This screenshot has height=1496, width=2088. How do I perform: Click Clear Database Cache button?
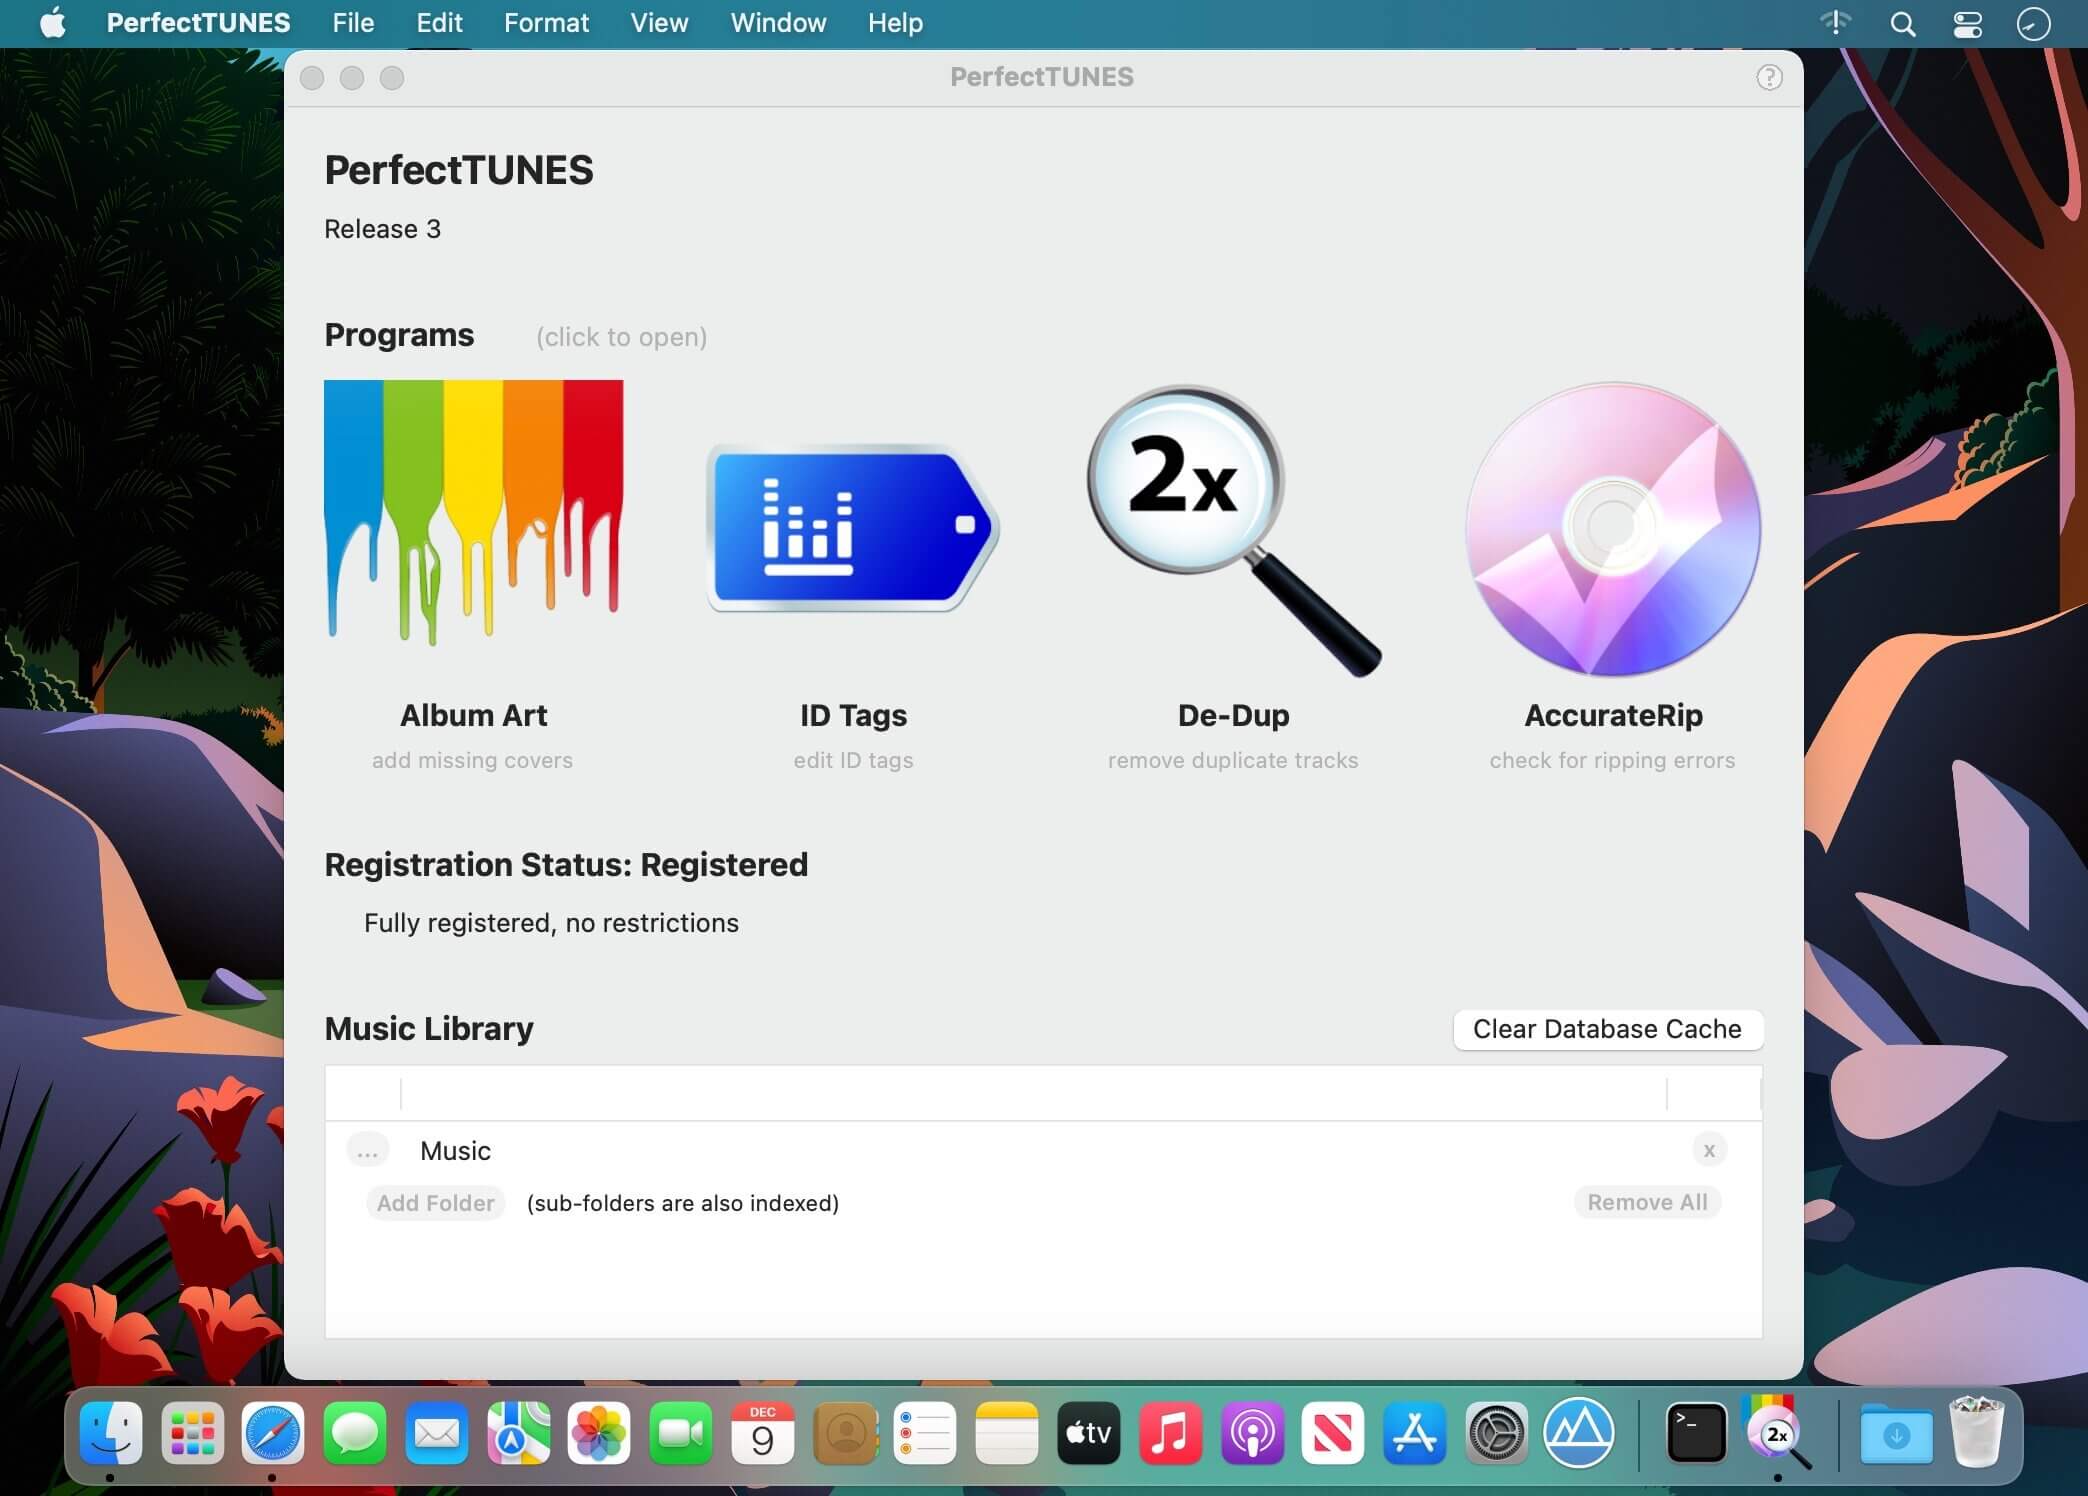coord(1607,1029)
